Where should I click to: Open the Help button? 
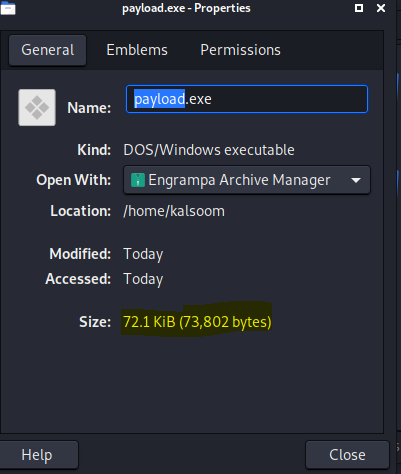pos(38,455)
